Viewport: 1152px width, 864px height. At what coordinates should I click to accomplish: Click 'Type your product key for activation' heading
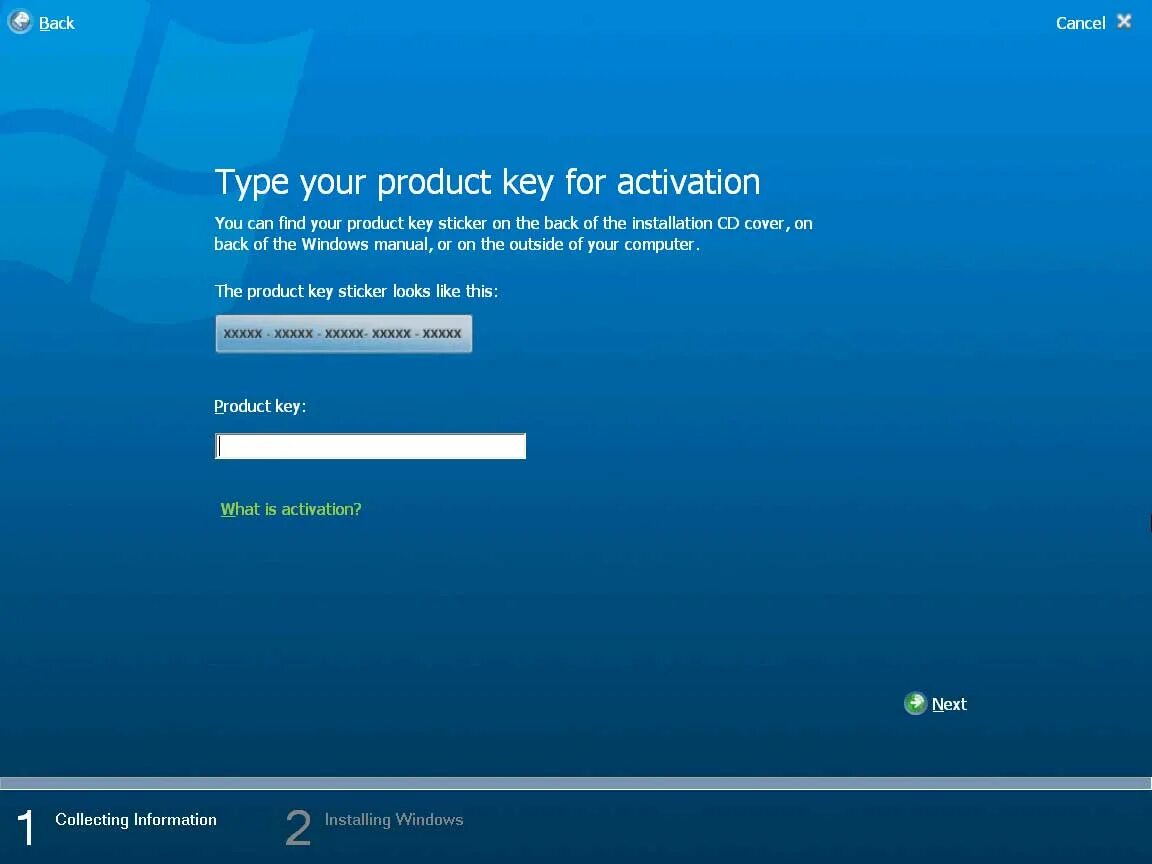pos(487,182)
